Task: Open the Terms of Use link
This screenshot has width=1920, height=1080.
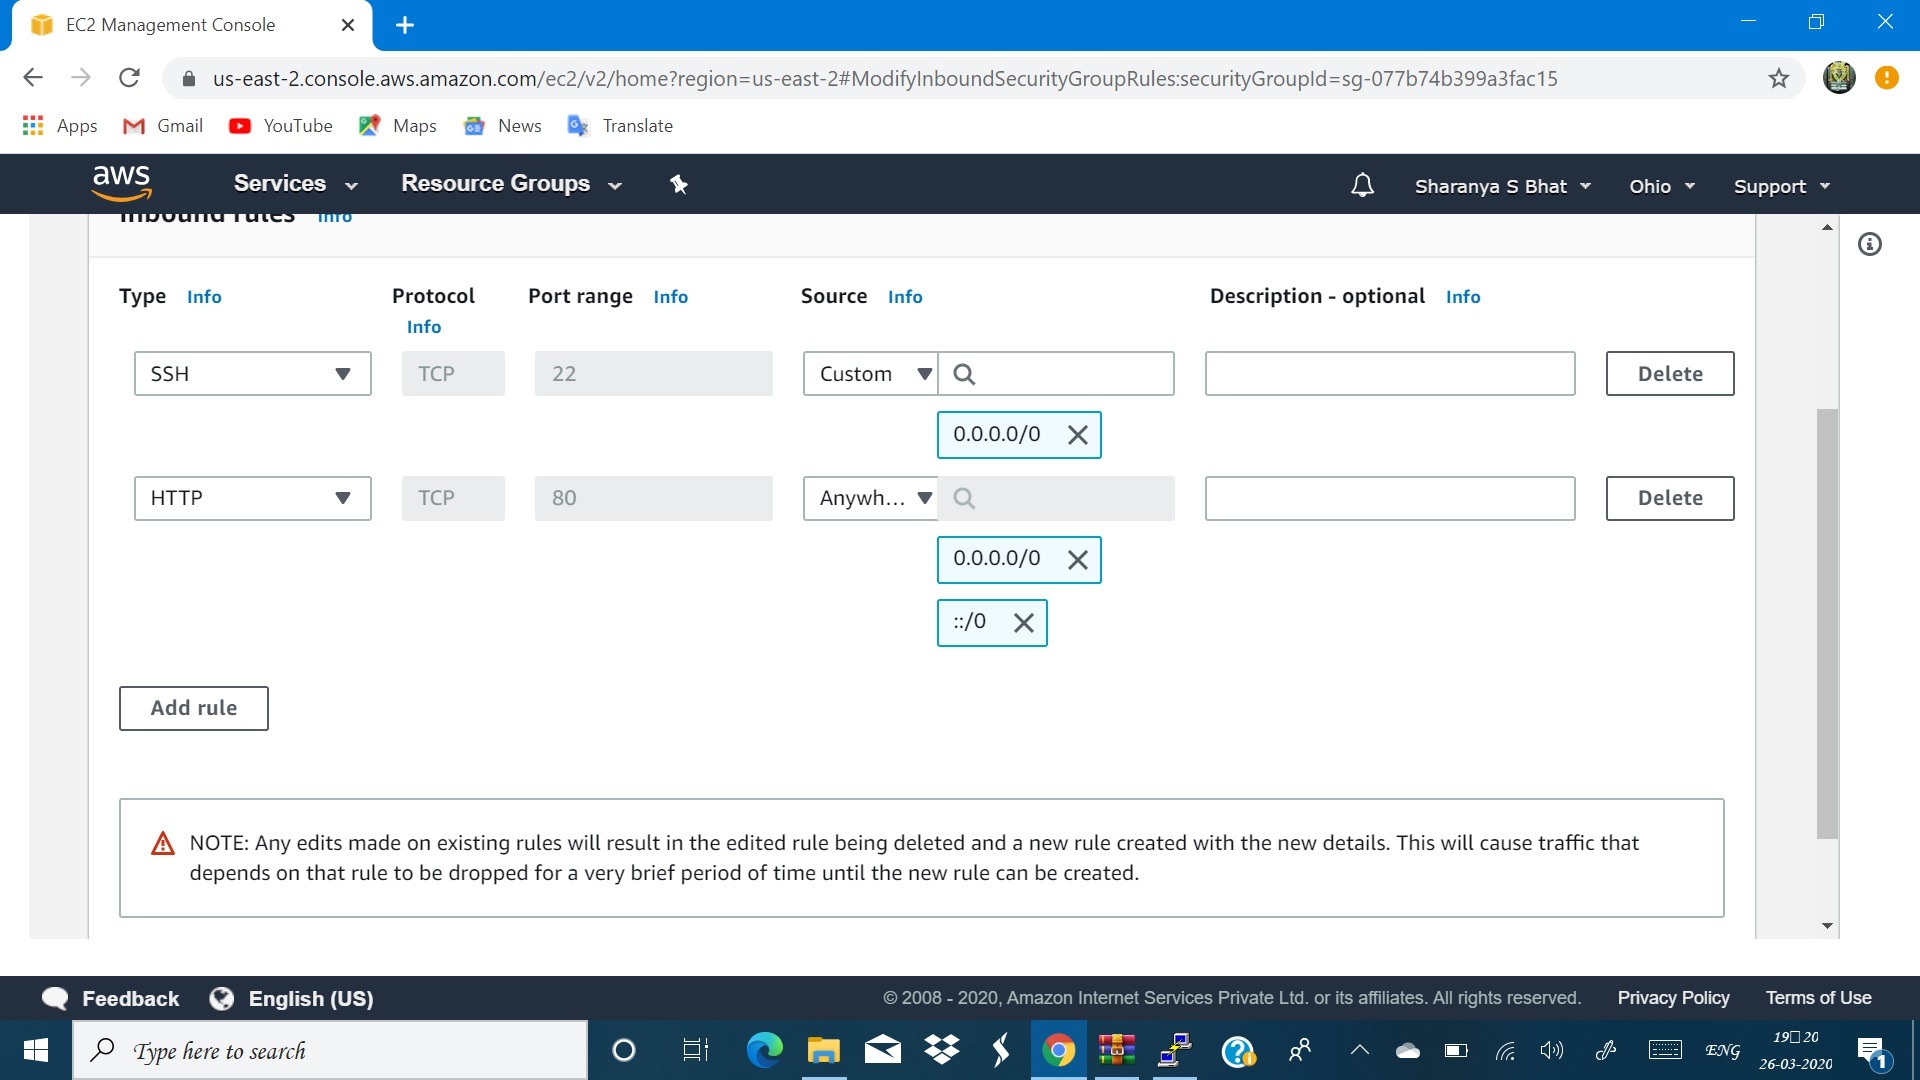Action: point(1818,998)
